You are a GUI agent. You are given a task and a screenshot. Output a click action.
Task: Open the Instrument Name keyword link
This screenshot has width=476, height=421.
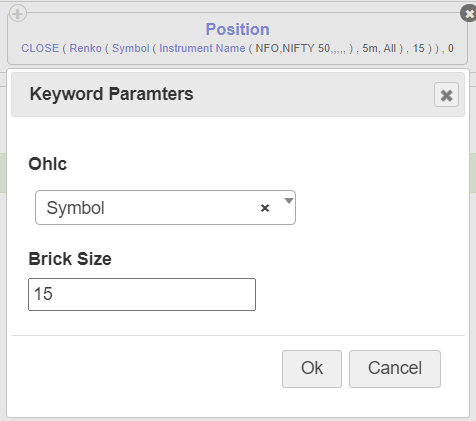click(x=202, y=48)
